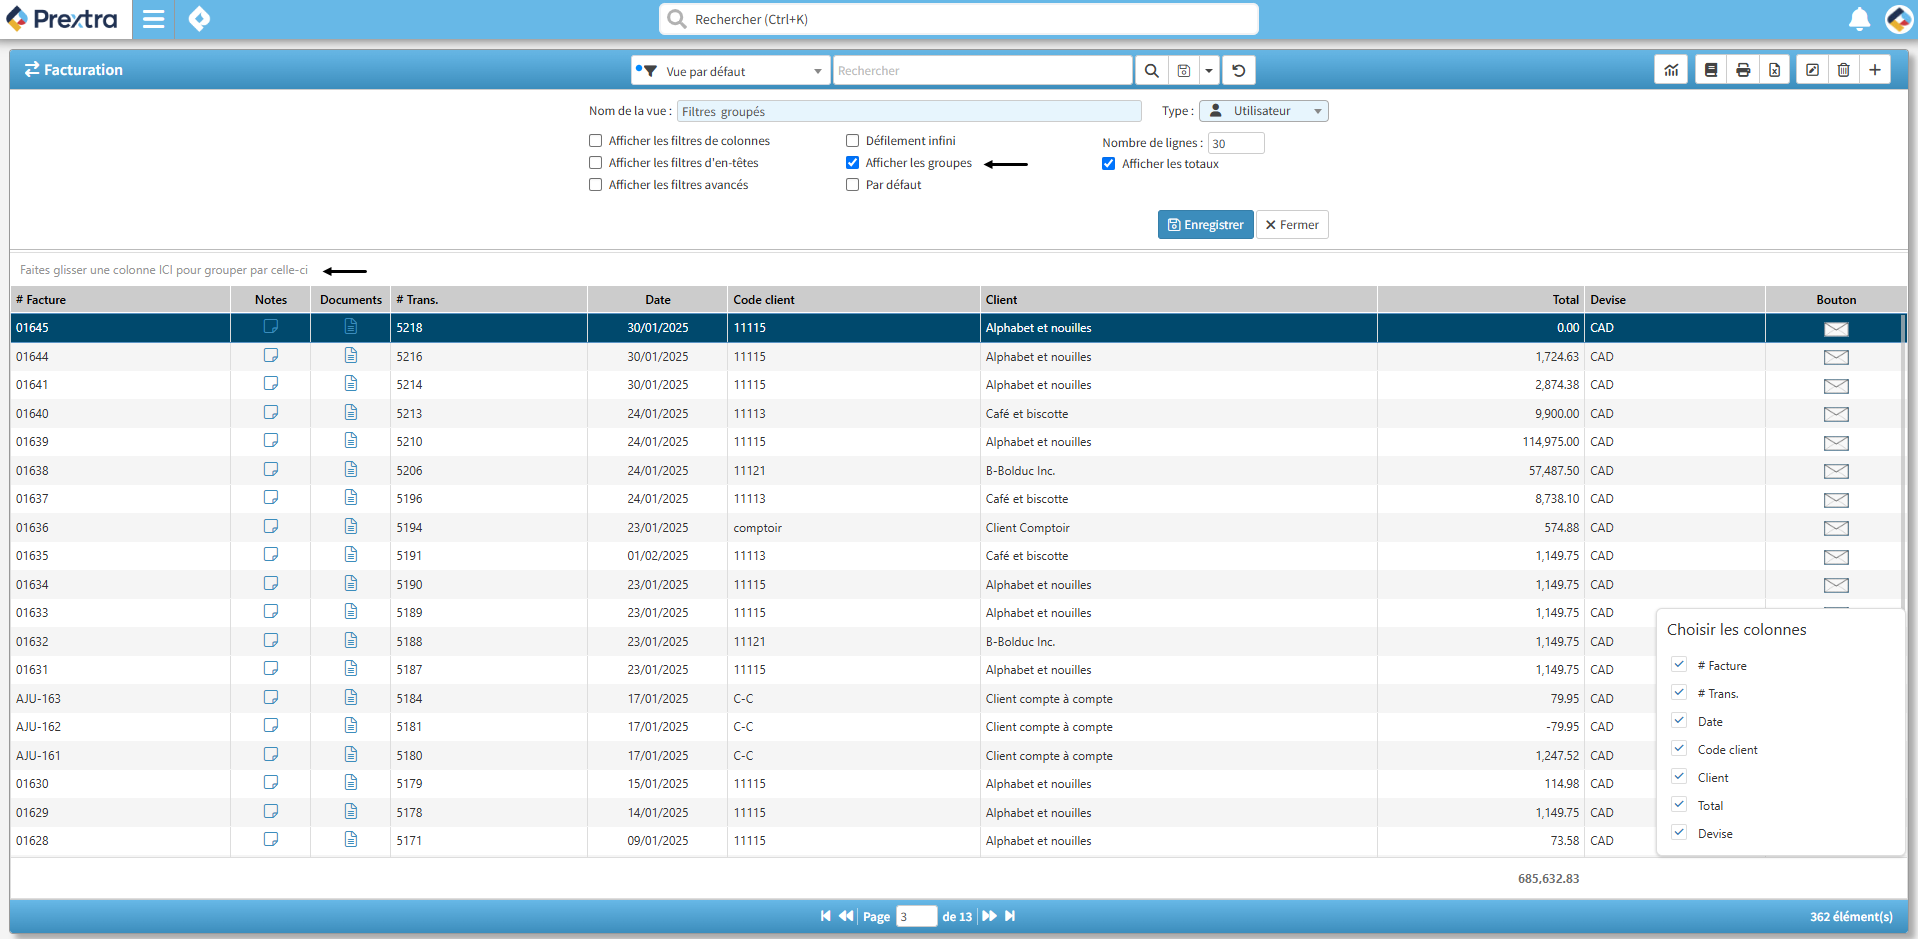Screen dimensions: 1918x939
Task: Click the edit pencil icon
Action: pos(1812,70)
